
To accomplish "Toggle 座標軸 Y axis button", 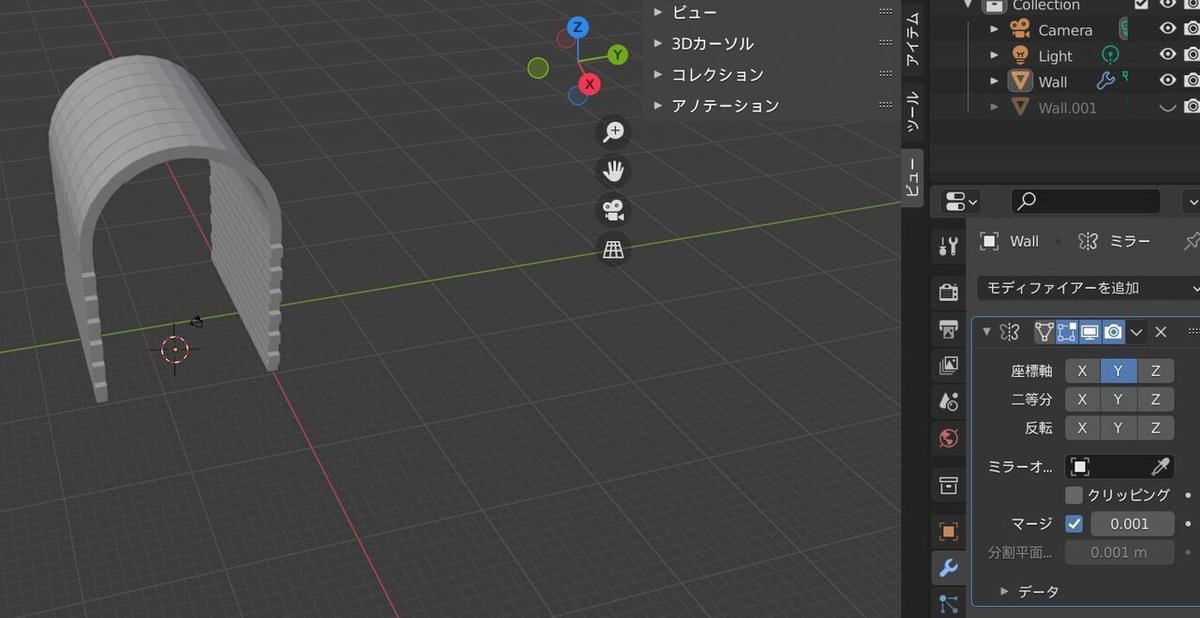I will 1118,371.
